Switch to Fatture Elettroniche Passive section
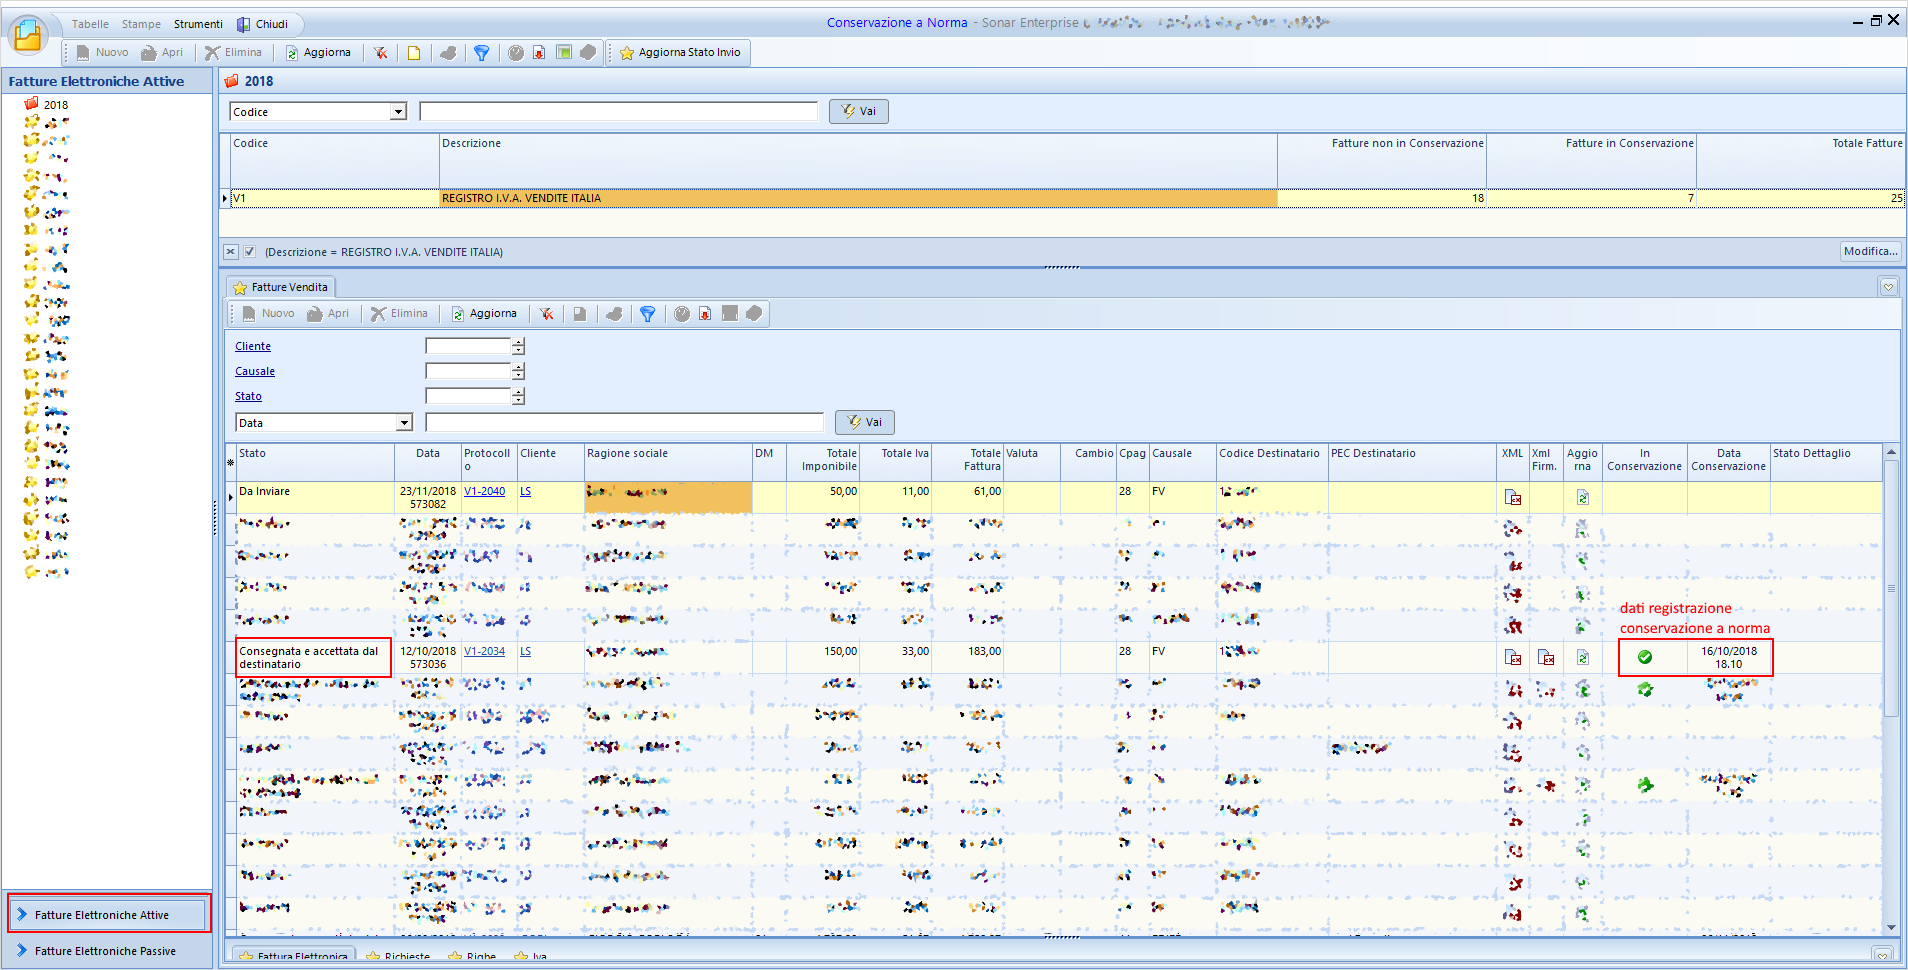This screenshot has height=970, width=1908. (x=105, y=951)
